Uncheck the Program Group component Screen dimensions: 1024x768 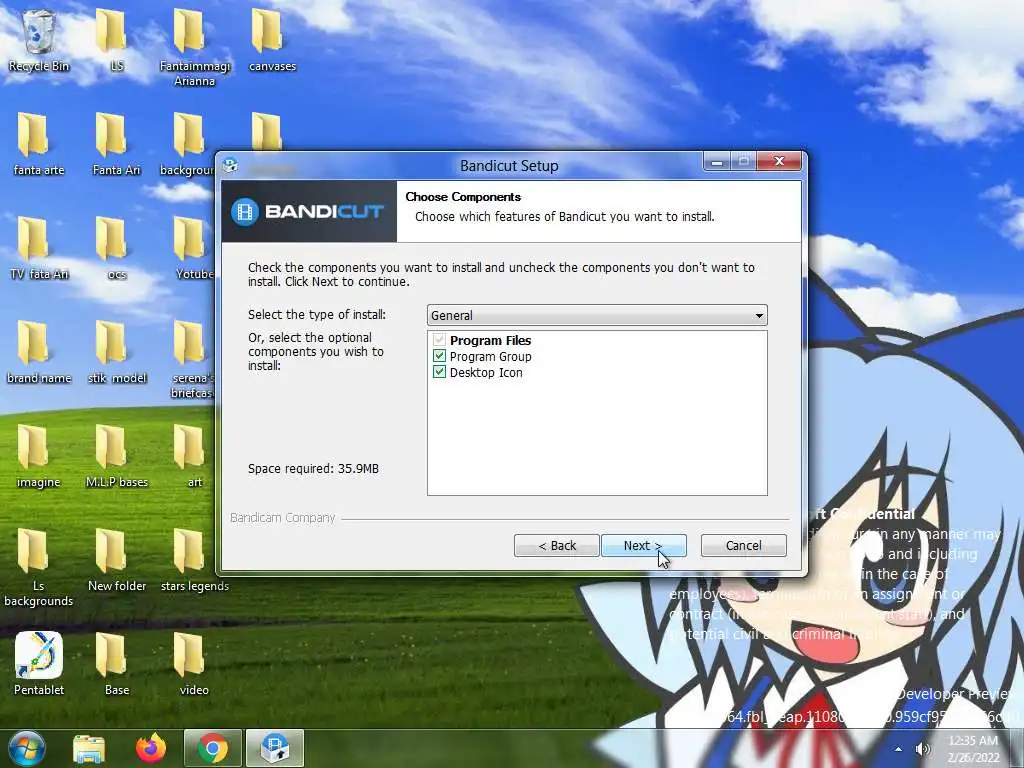pos(440,357)
